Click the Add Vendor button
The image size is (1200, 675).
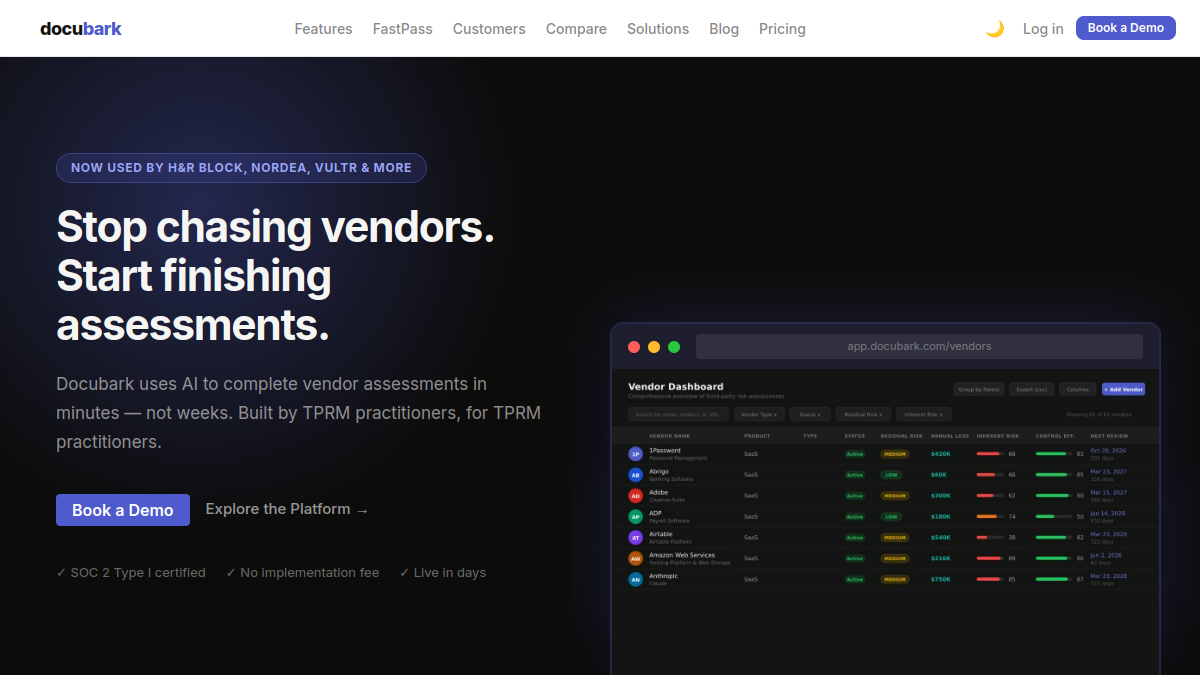point(1123,389)
